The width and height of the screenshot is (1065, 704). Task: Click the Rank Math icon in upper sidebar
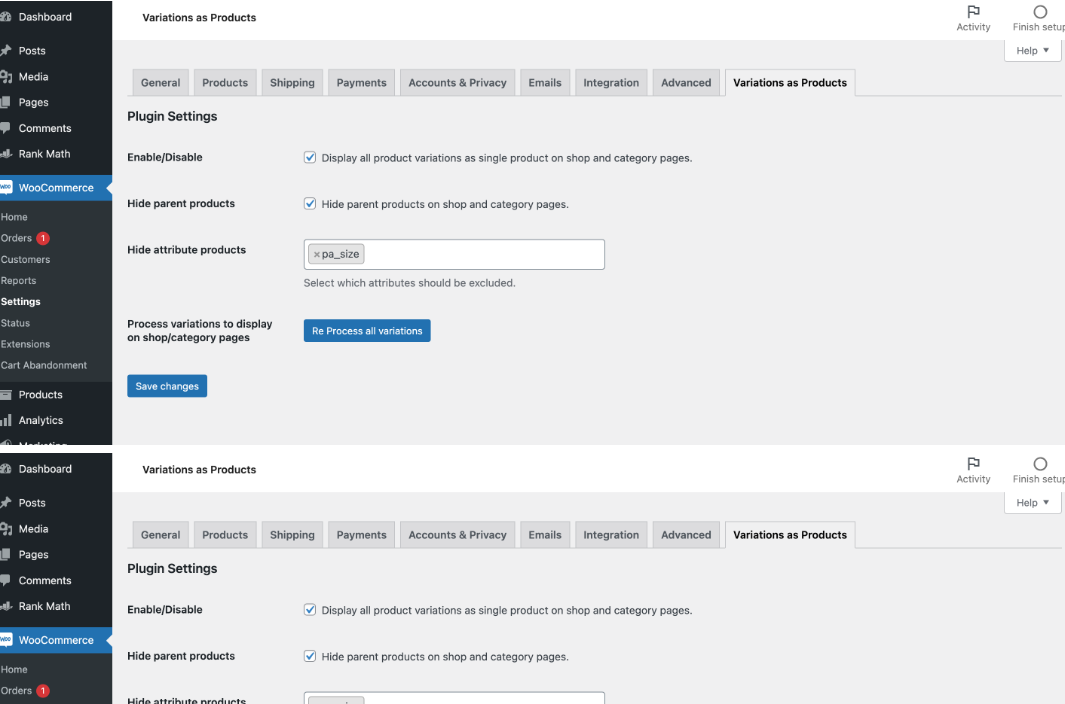point(5,155)
